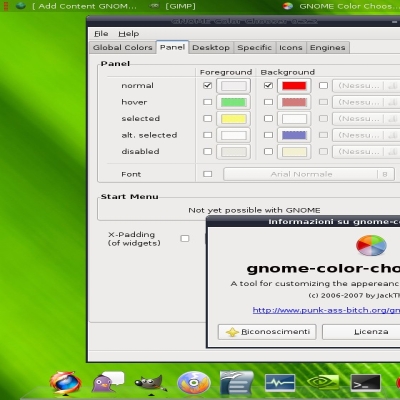Pick the disabled foreground swatch
Viewport: 400px width, 400px height.
click(233, 152)
